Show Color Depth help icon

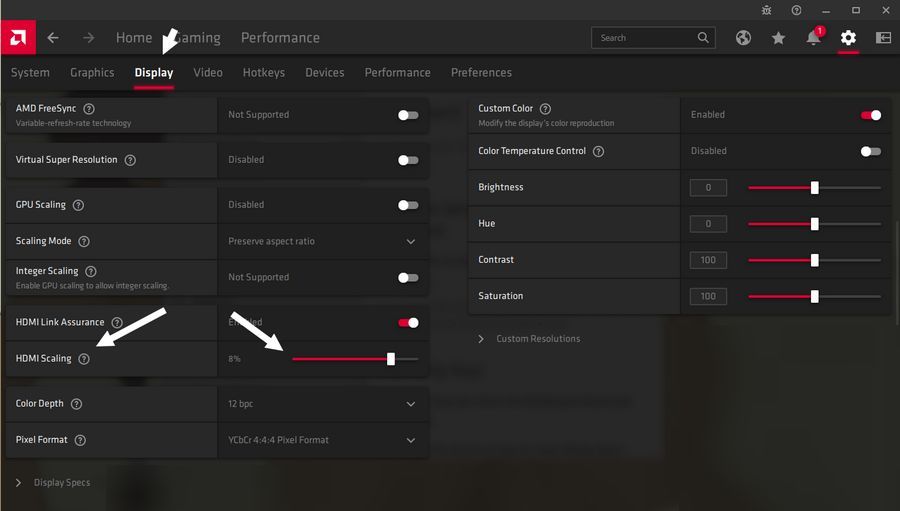(76, 404)
